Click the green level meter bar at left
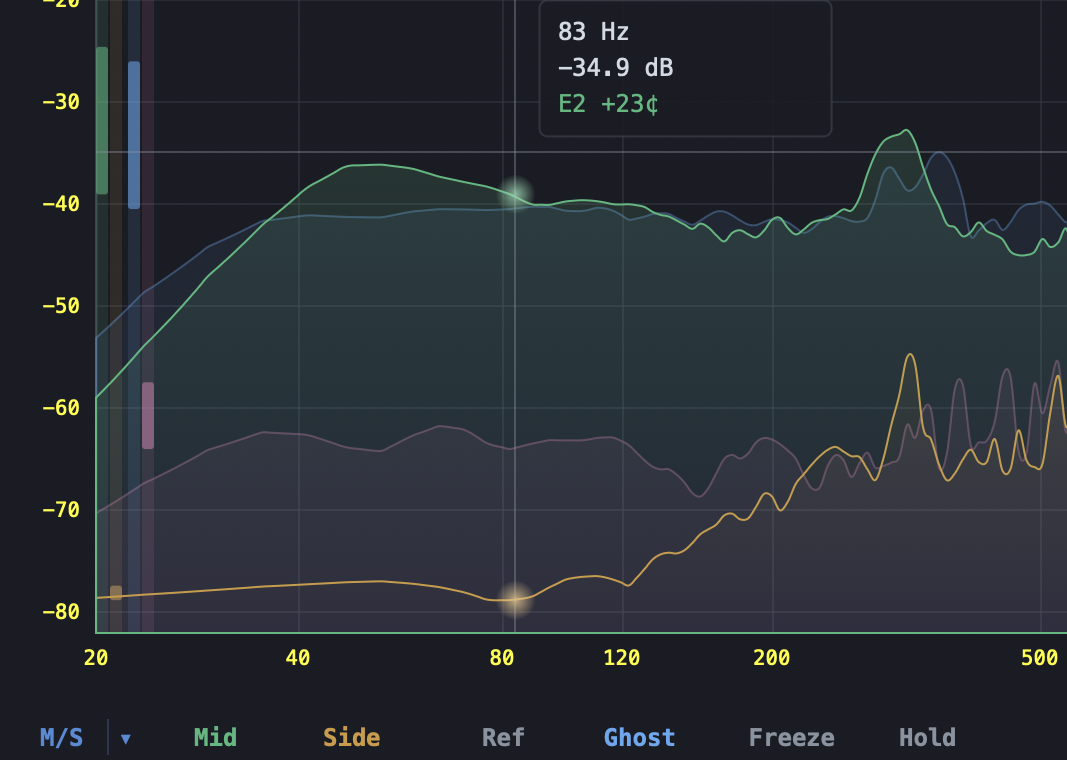Viewport: 1067px width, 760px height. pos(100,120)
